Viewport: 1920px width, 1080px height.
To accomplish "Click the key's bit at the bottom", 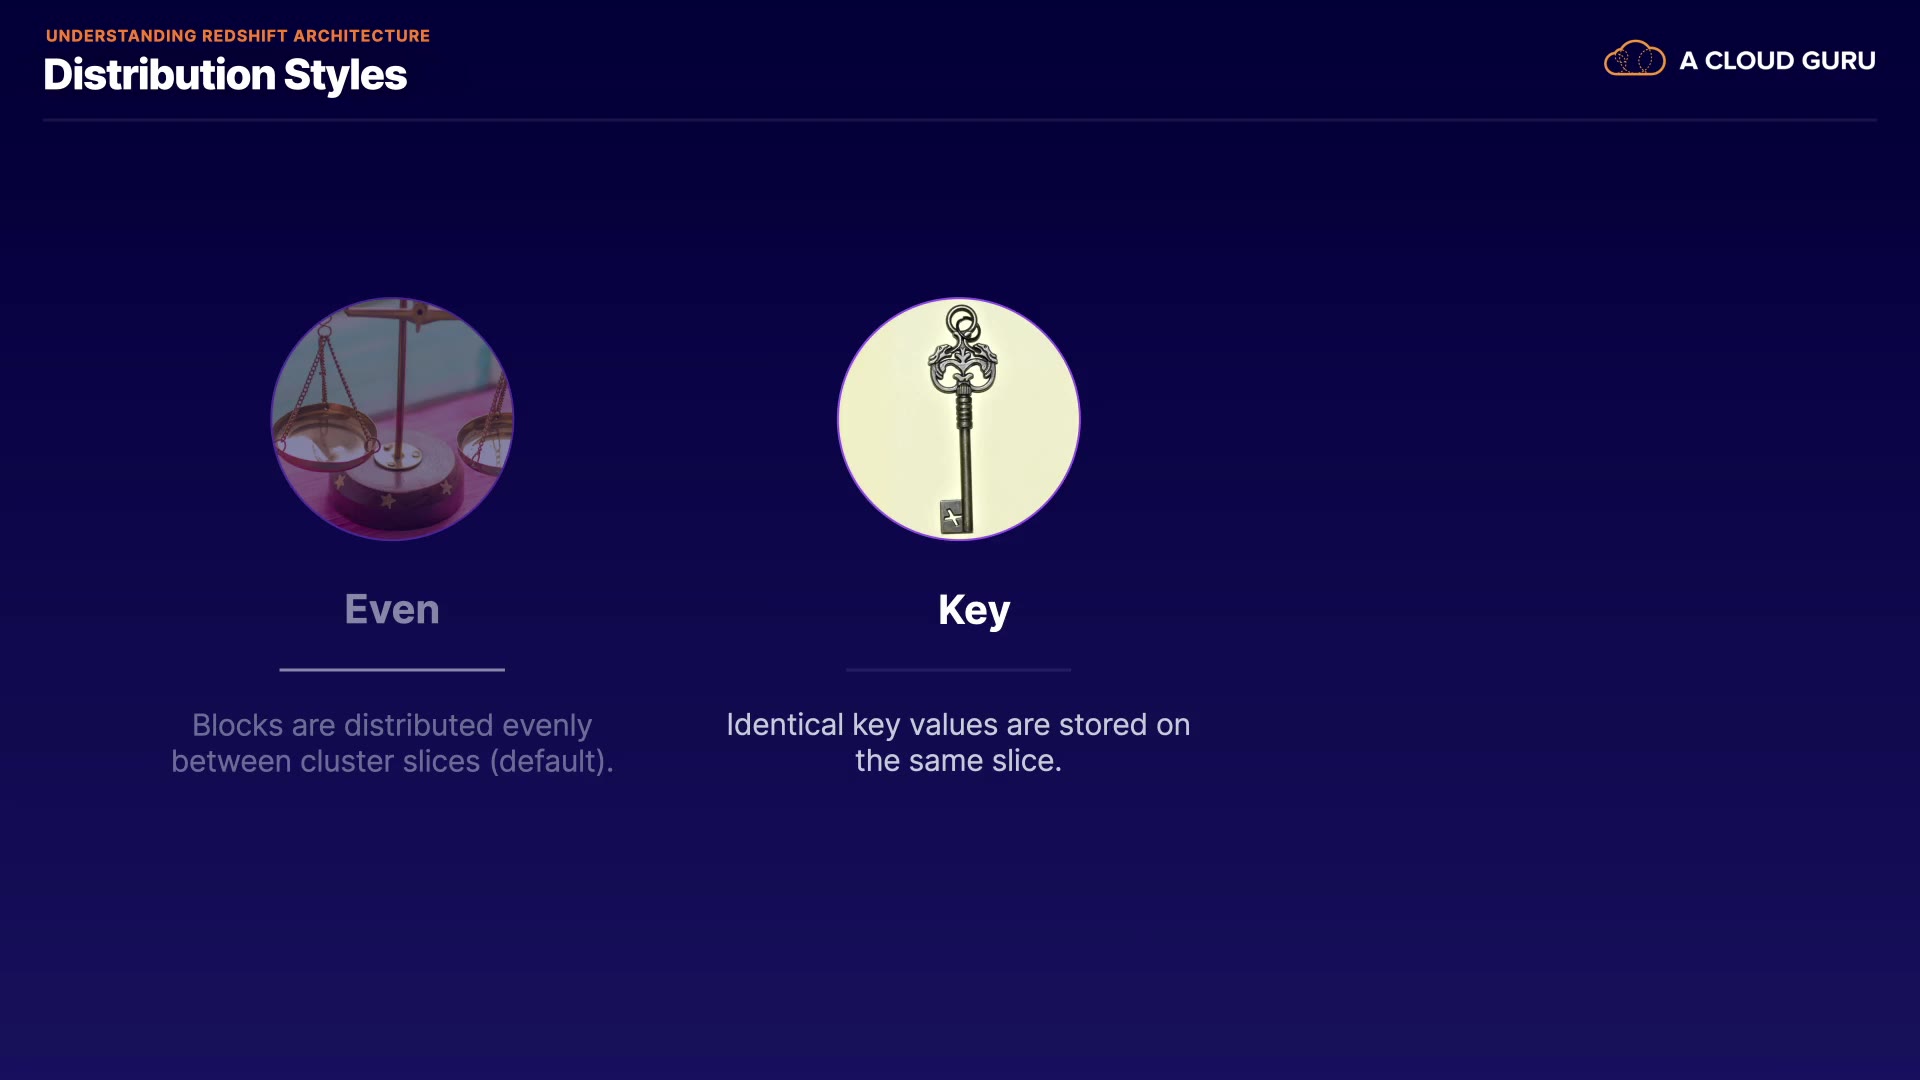I will pyautogui.click(x=955, y=516).
